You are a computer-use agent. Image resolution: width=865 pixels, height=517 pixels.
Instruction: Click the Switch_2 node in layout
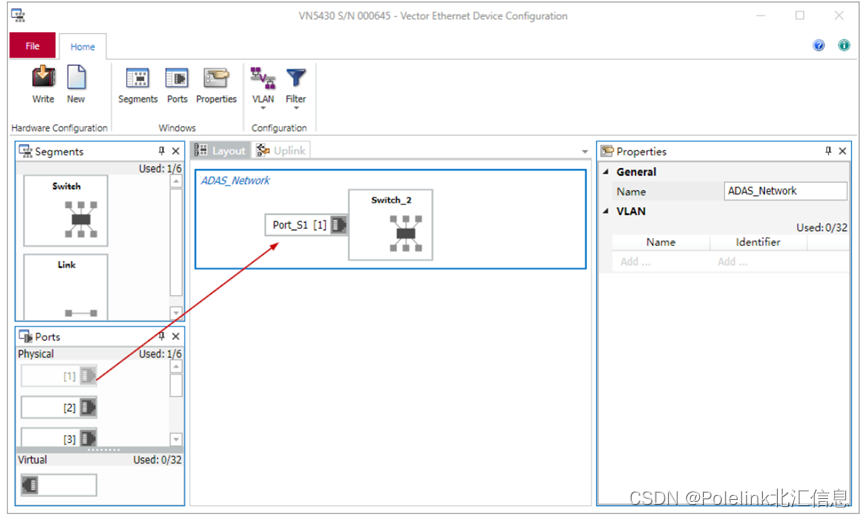(x=391, y=225)
